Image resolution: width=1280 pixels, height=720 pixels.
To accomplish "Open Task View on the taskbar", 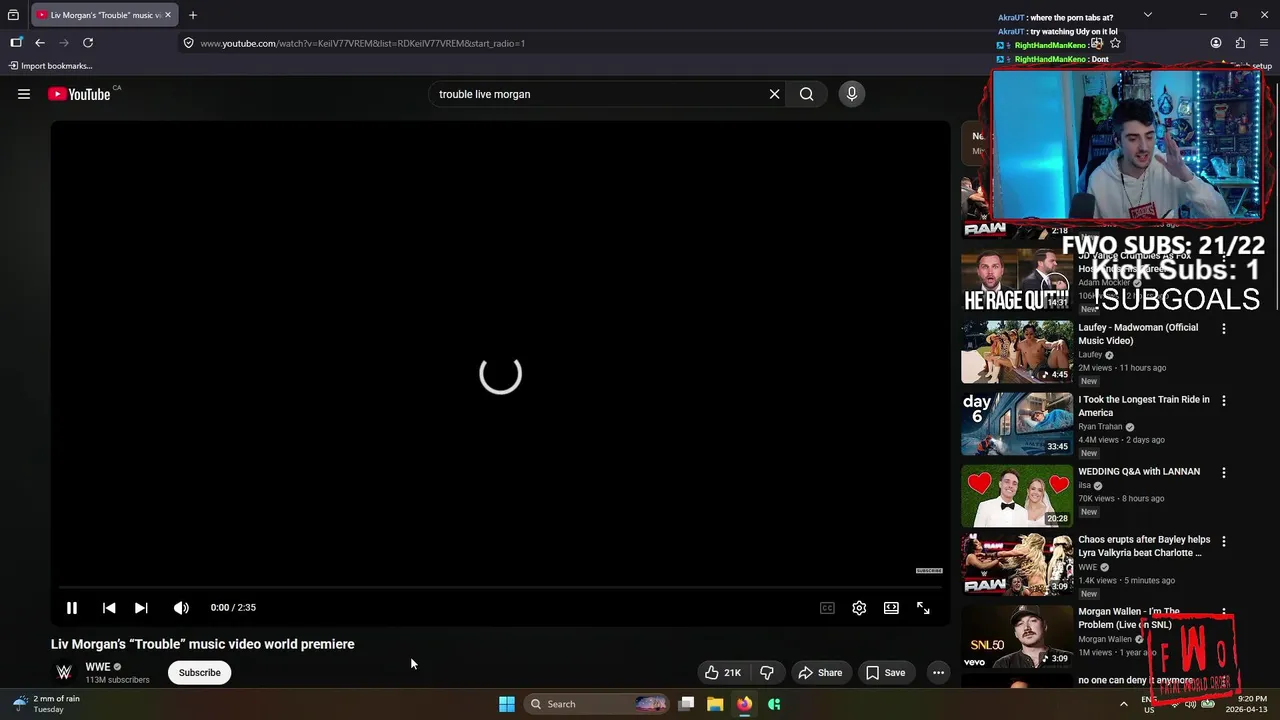I will point(686,704).
